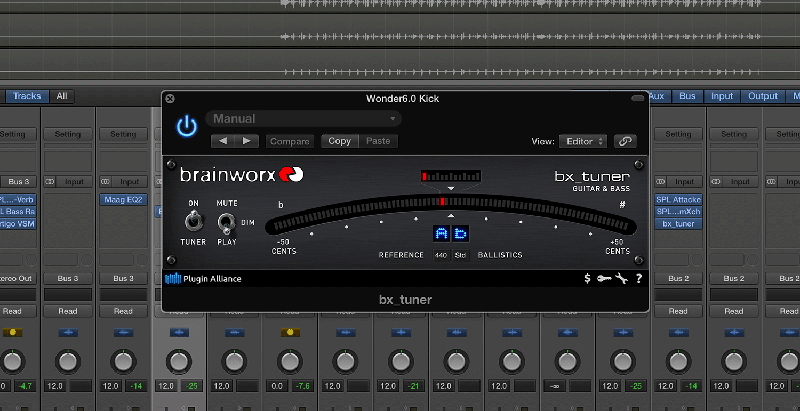
Task: Click the Plugin Alliance logo
Action: (x=203, y=279)
